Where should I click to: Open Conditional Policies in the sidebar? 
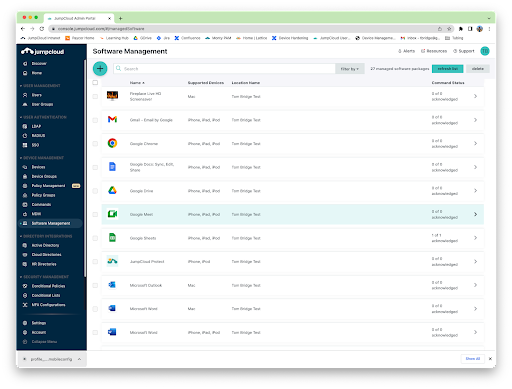[x=48, y=286]
